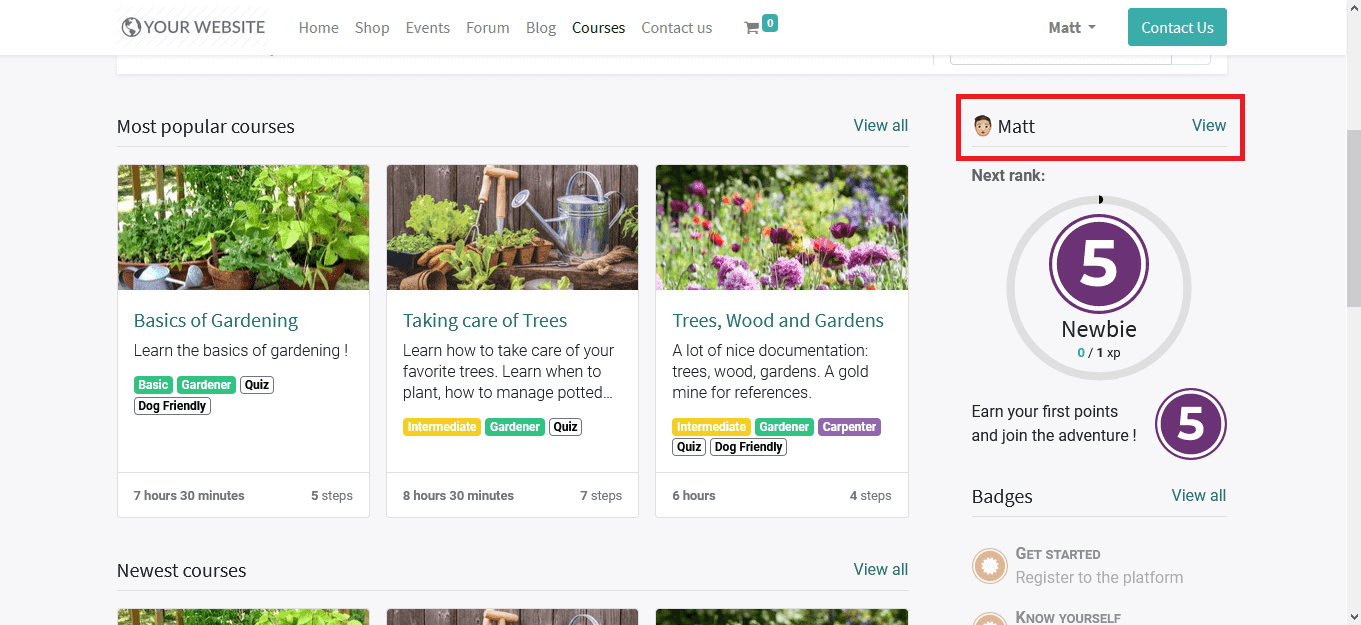
Task: Click the 'Newest courses' heading
Action: coord(181,571)
